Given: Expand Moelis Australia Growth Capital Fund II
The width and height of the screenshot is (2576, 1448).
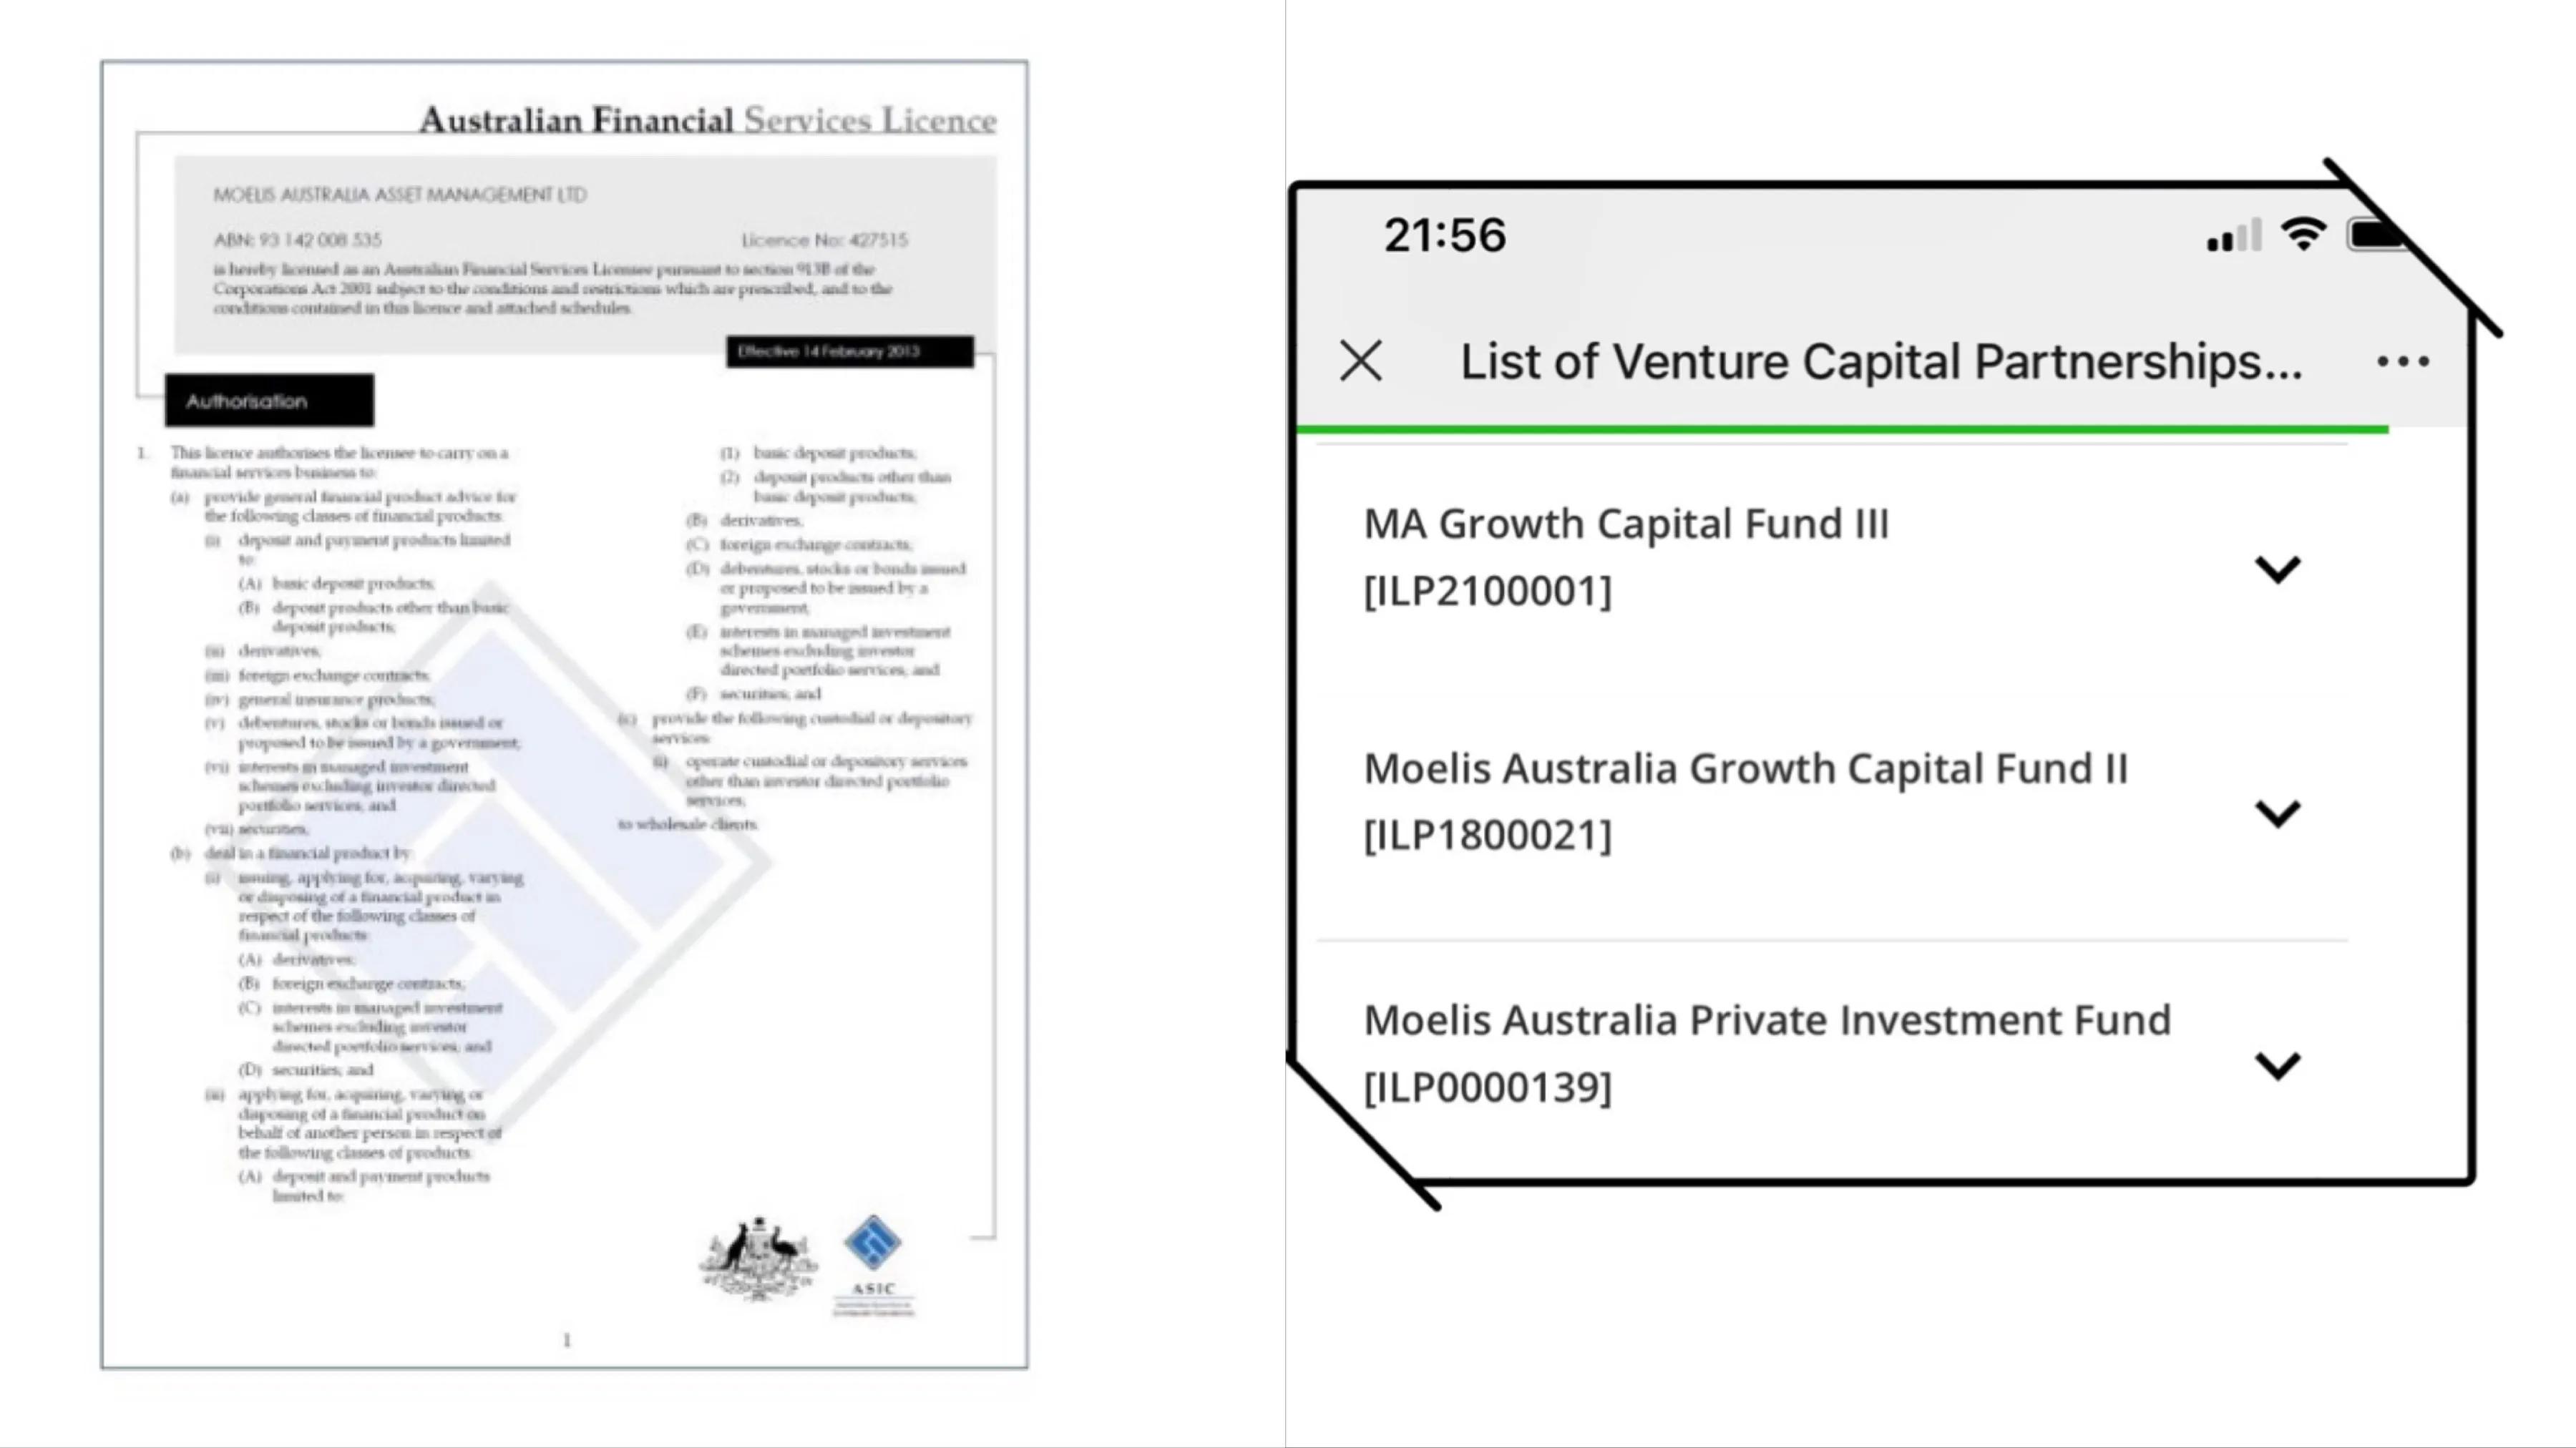Looking at the screenshot, I should (x=2278, y=814).
